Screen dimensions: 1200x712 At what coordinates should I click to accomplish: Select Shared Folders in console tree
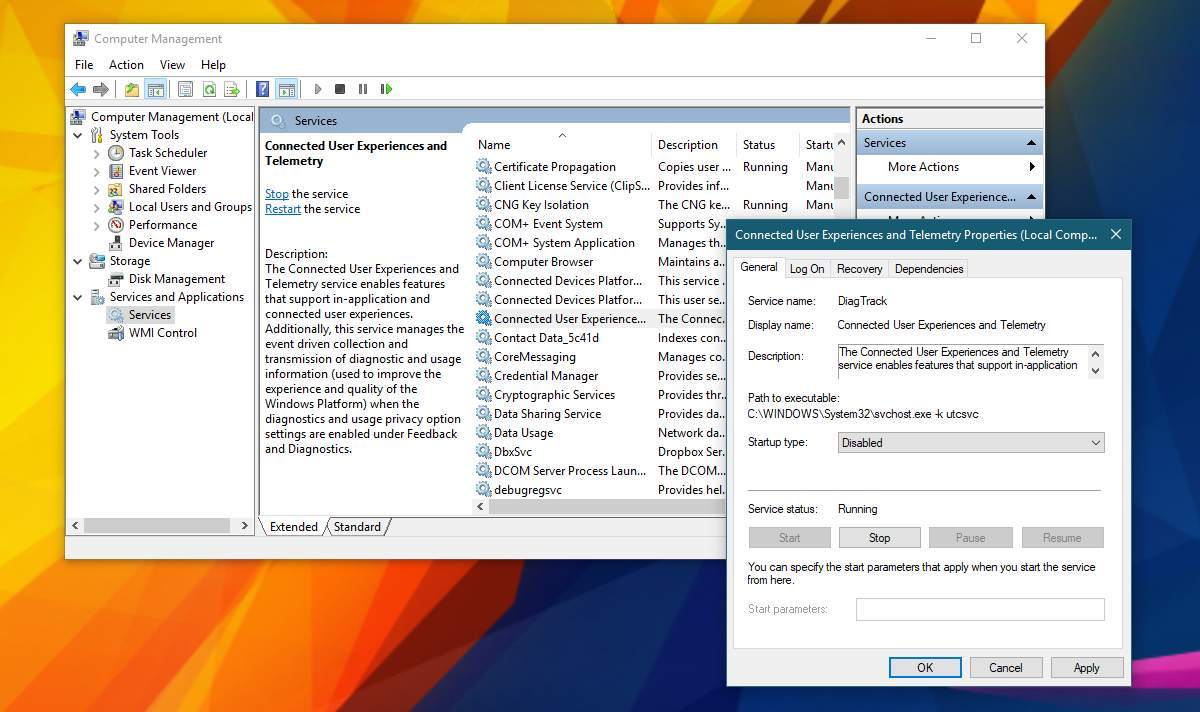(167, 189)
